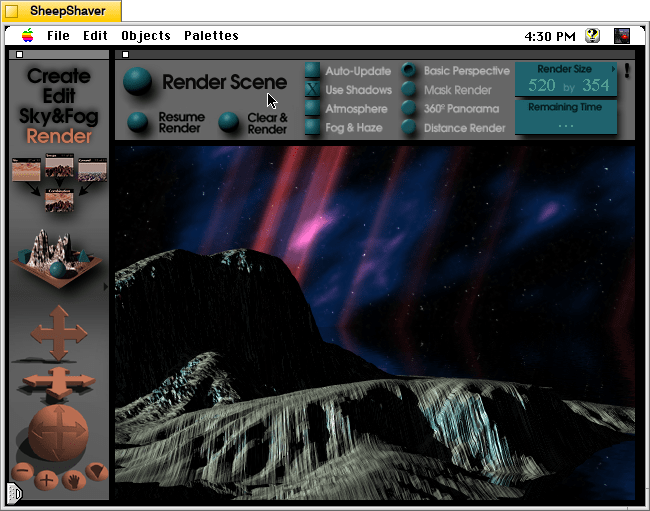
Task: Click the upright four-arrow camera cross
Action: point(59,333)
